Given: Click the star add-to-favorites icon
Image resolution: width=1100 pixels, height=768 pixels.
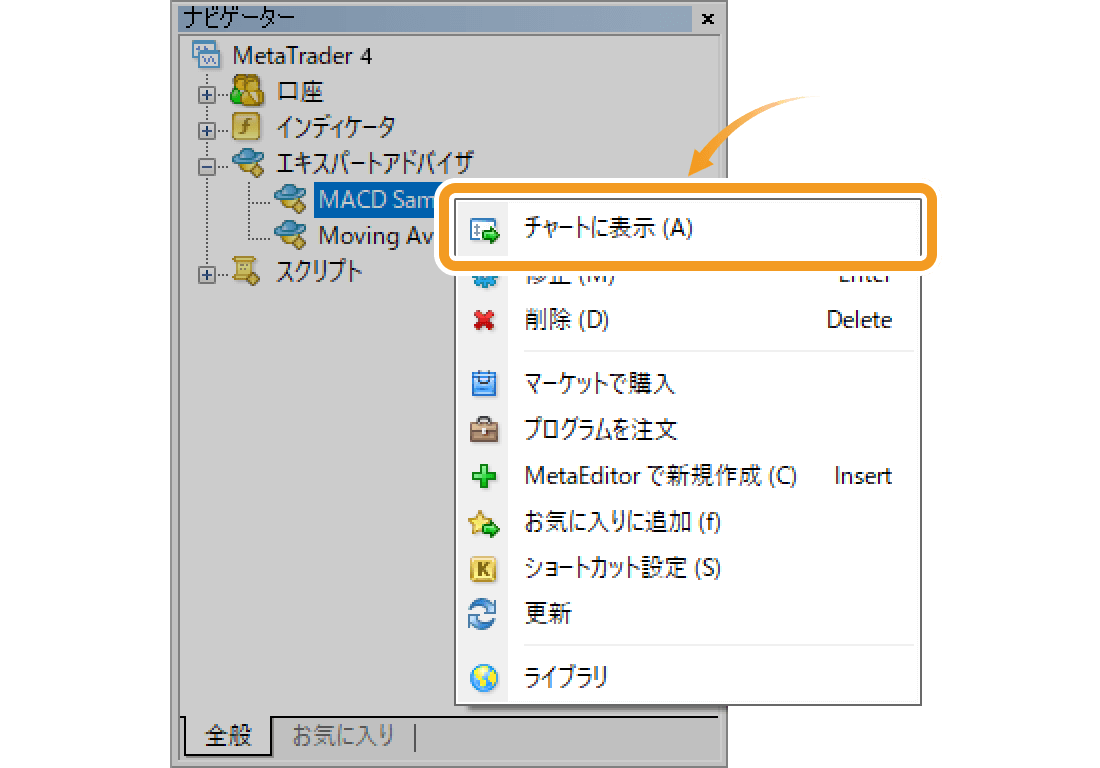Looking at the screenshot, I should pyautogui.click(x=483, y=523).
